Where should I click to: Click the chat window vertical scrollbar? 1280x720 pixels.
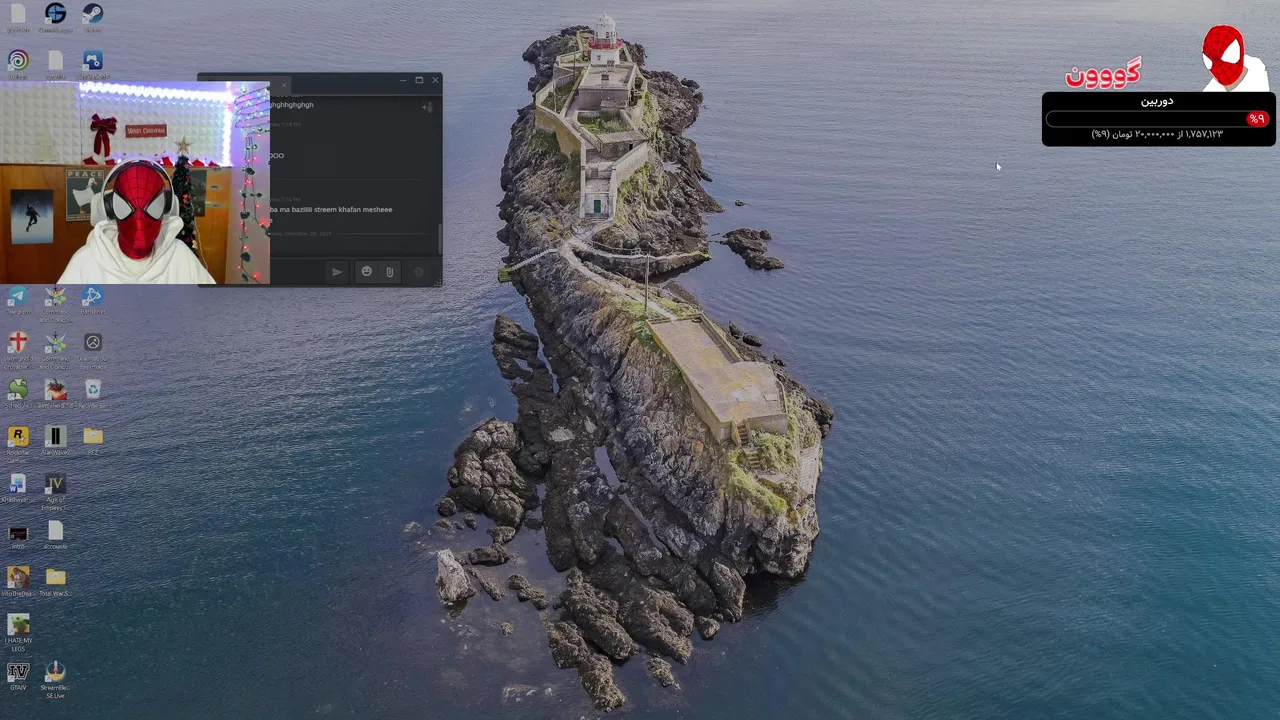(x=439, y=238)
